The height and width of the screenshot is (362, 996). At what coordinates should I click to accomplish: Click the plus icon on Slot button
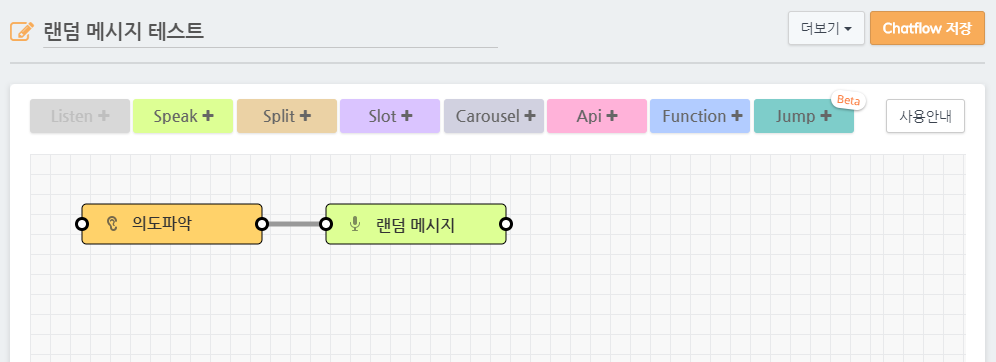click(x=407, y=116)
